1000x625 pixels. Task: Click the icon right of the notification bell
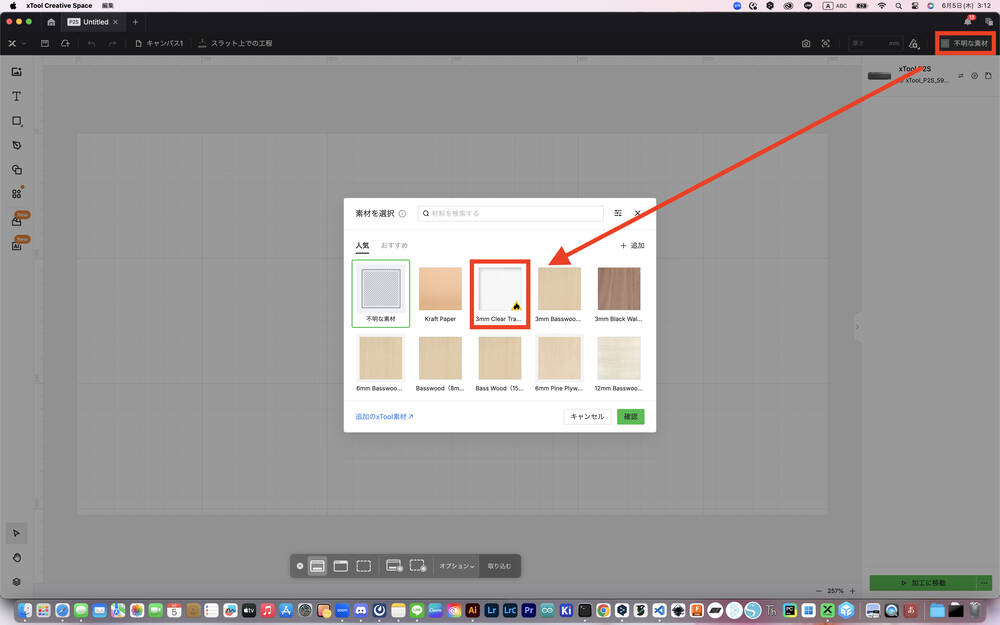pyautogui.click(x=989, y=22)
